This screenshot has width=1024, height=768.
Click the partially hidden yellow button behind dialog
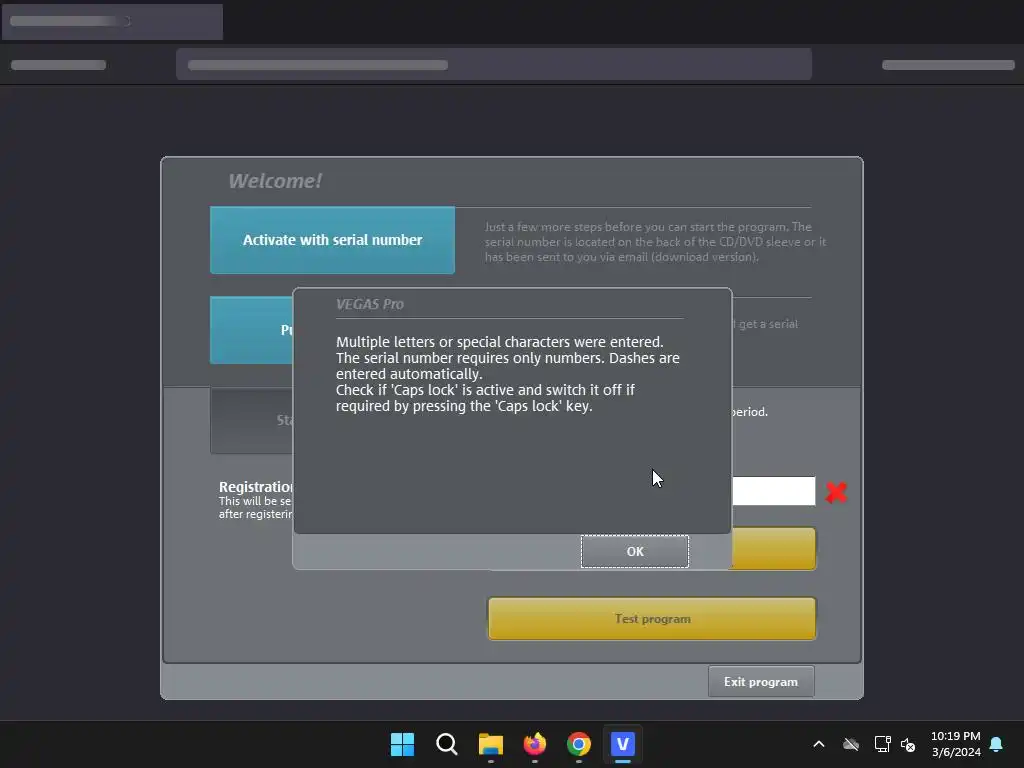click(x=774, y=549)
